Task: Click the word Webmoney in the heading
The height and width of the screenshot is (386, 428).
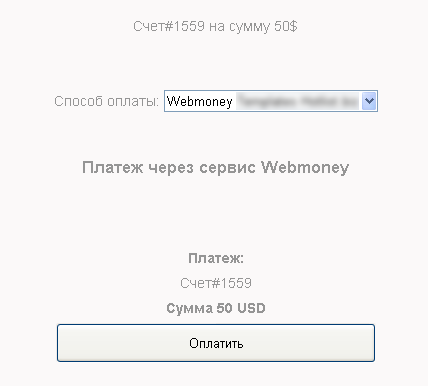Action: click(305, 167)
